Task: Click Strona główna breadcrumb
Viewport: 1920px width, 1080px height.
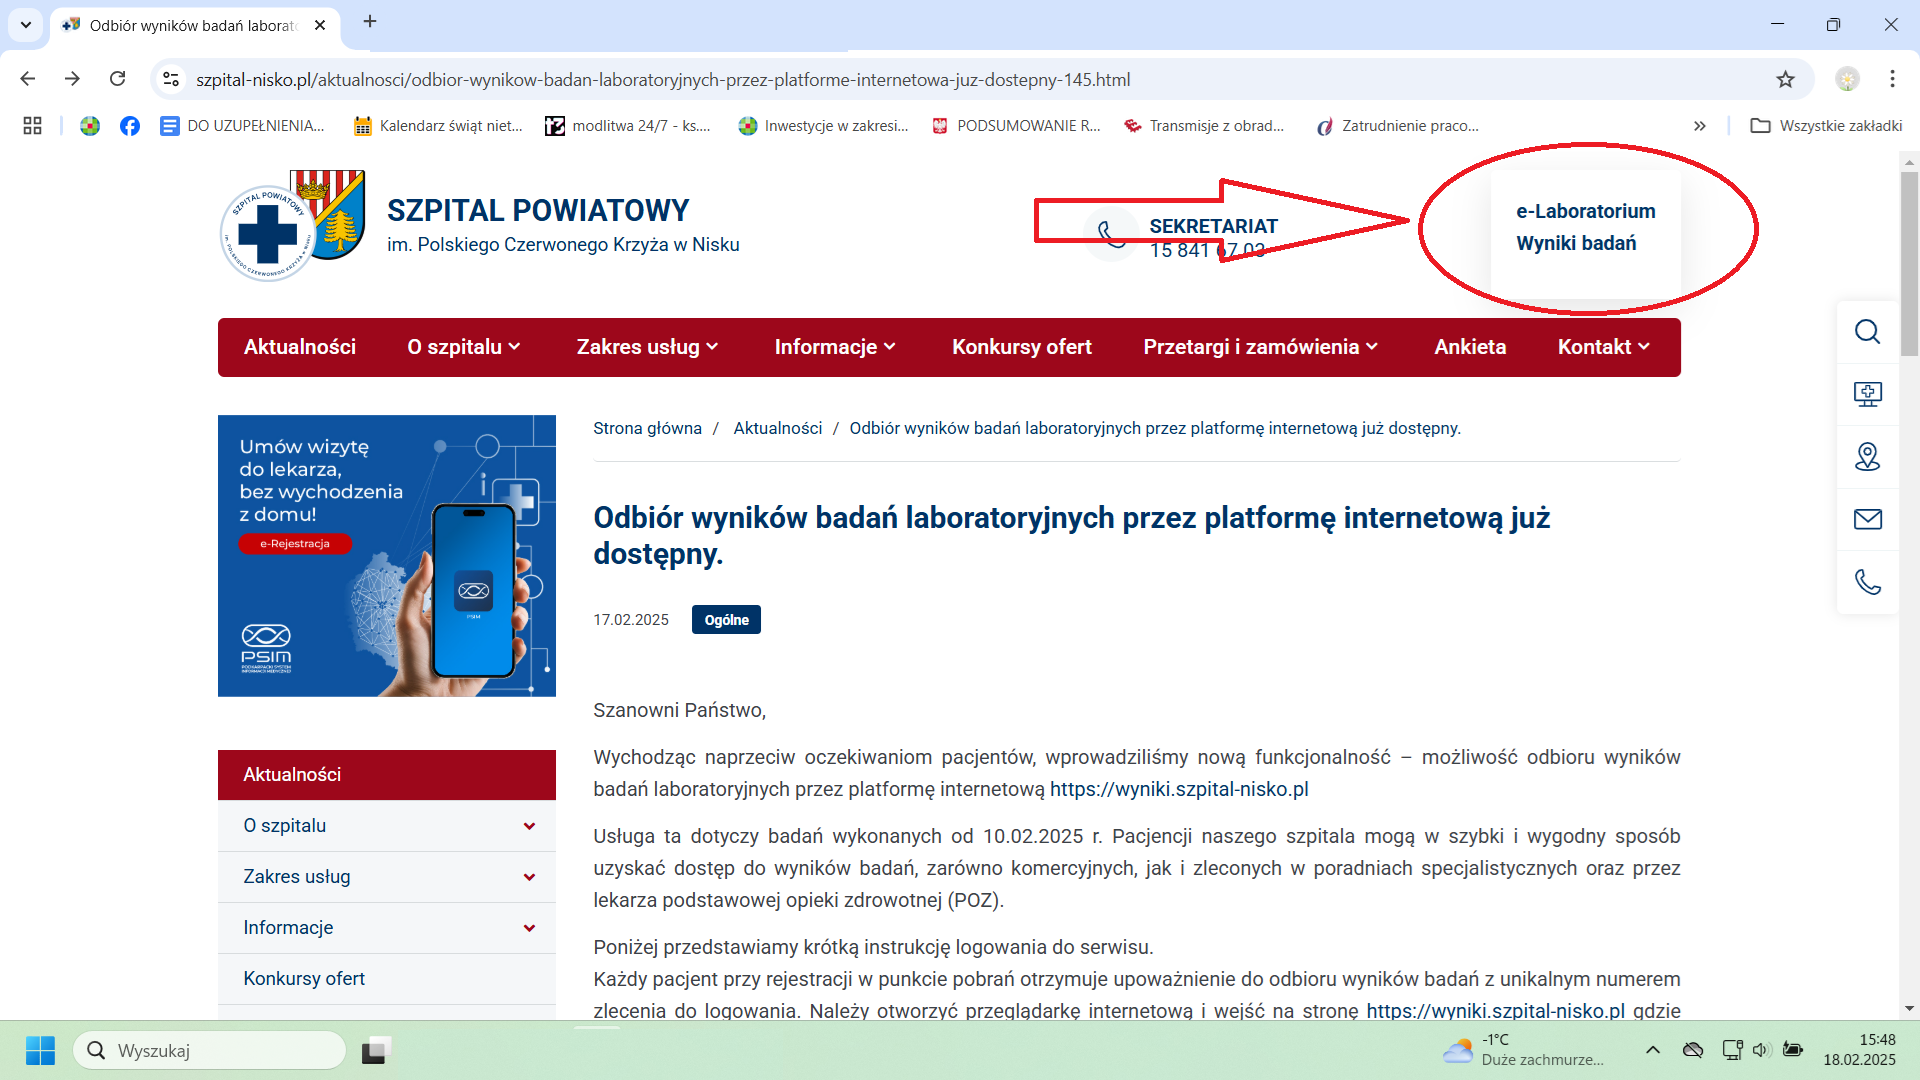Action: click(647, 428)
